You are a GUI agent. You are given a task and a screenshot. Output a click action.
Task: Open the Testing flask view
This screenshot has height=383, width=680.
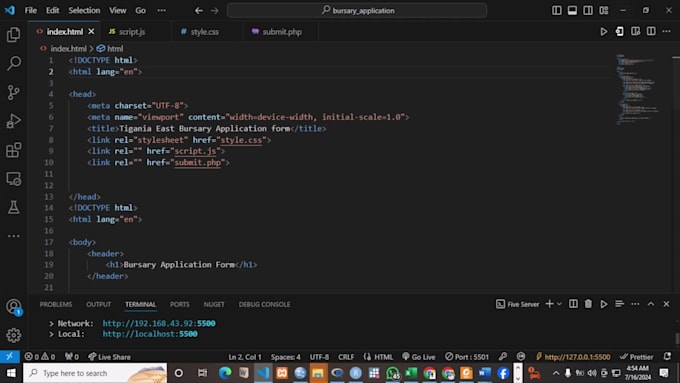(13, 207)
